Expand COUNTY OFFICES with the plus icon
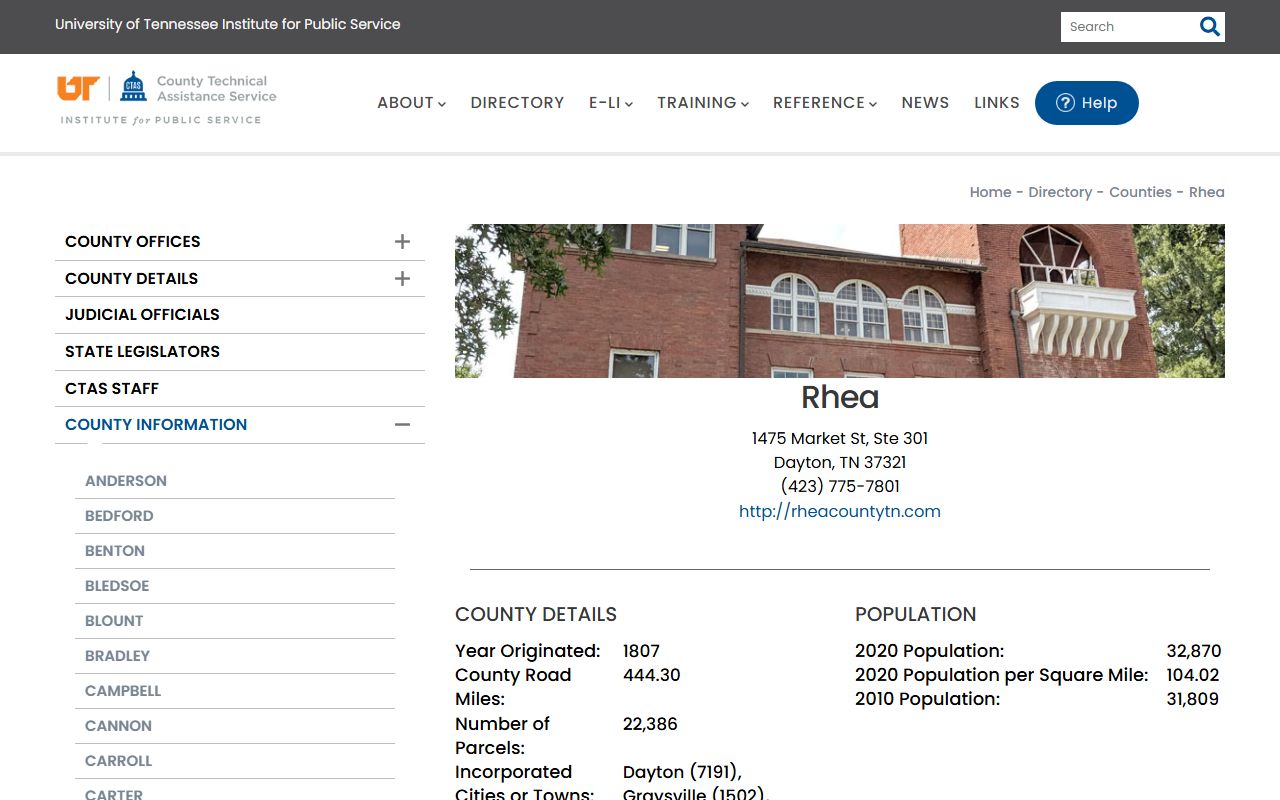This screenshot has width=1280, height=800. (402, 242)
